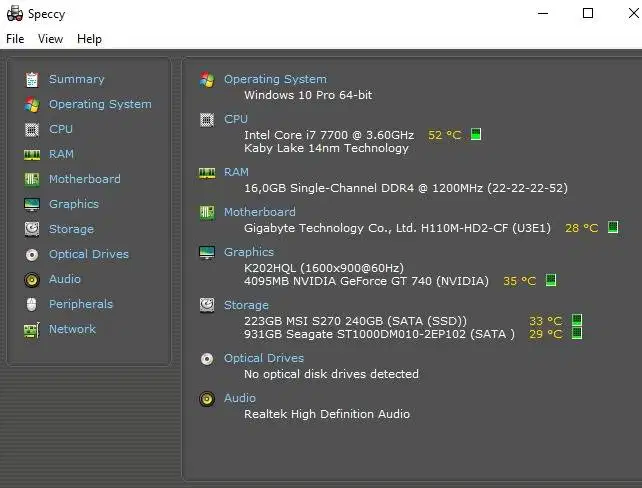Open the Graphics sidebar entry

pyautogui.click(x=74, y=204)
